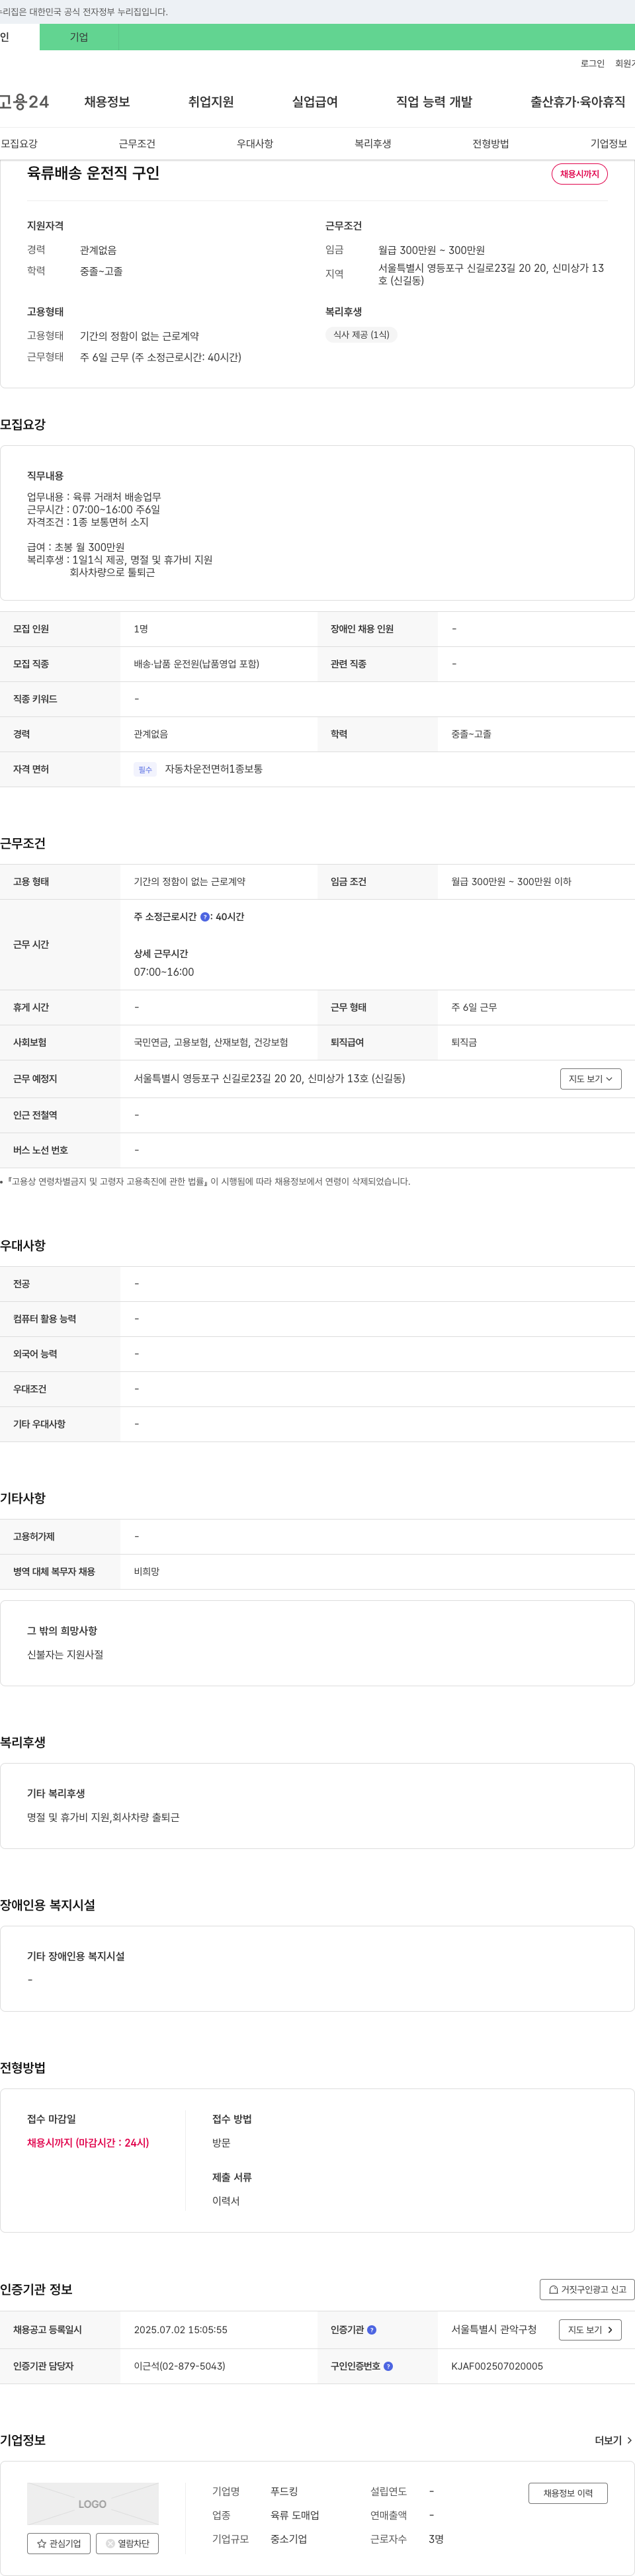Click the 로그인 link
The image size is (635, 2576).
[x=592, y=63]
